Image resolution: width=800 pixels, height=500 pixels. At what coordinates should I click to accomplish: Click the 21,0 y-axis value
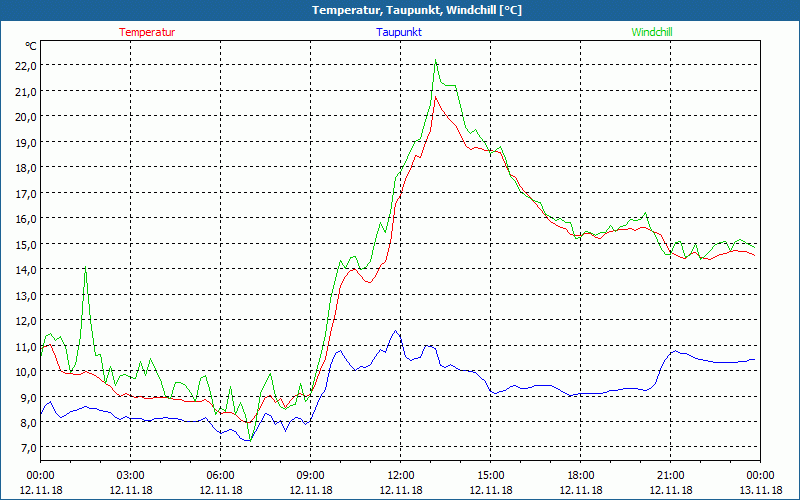[x=26, y=91]
